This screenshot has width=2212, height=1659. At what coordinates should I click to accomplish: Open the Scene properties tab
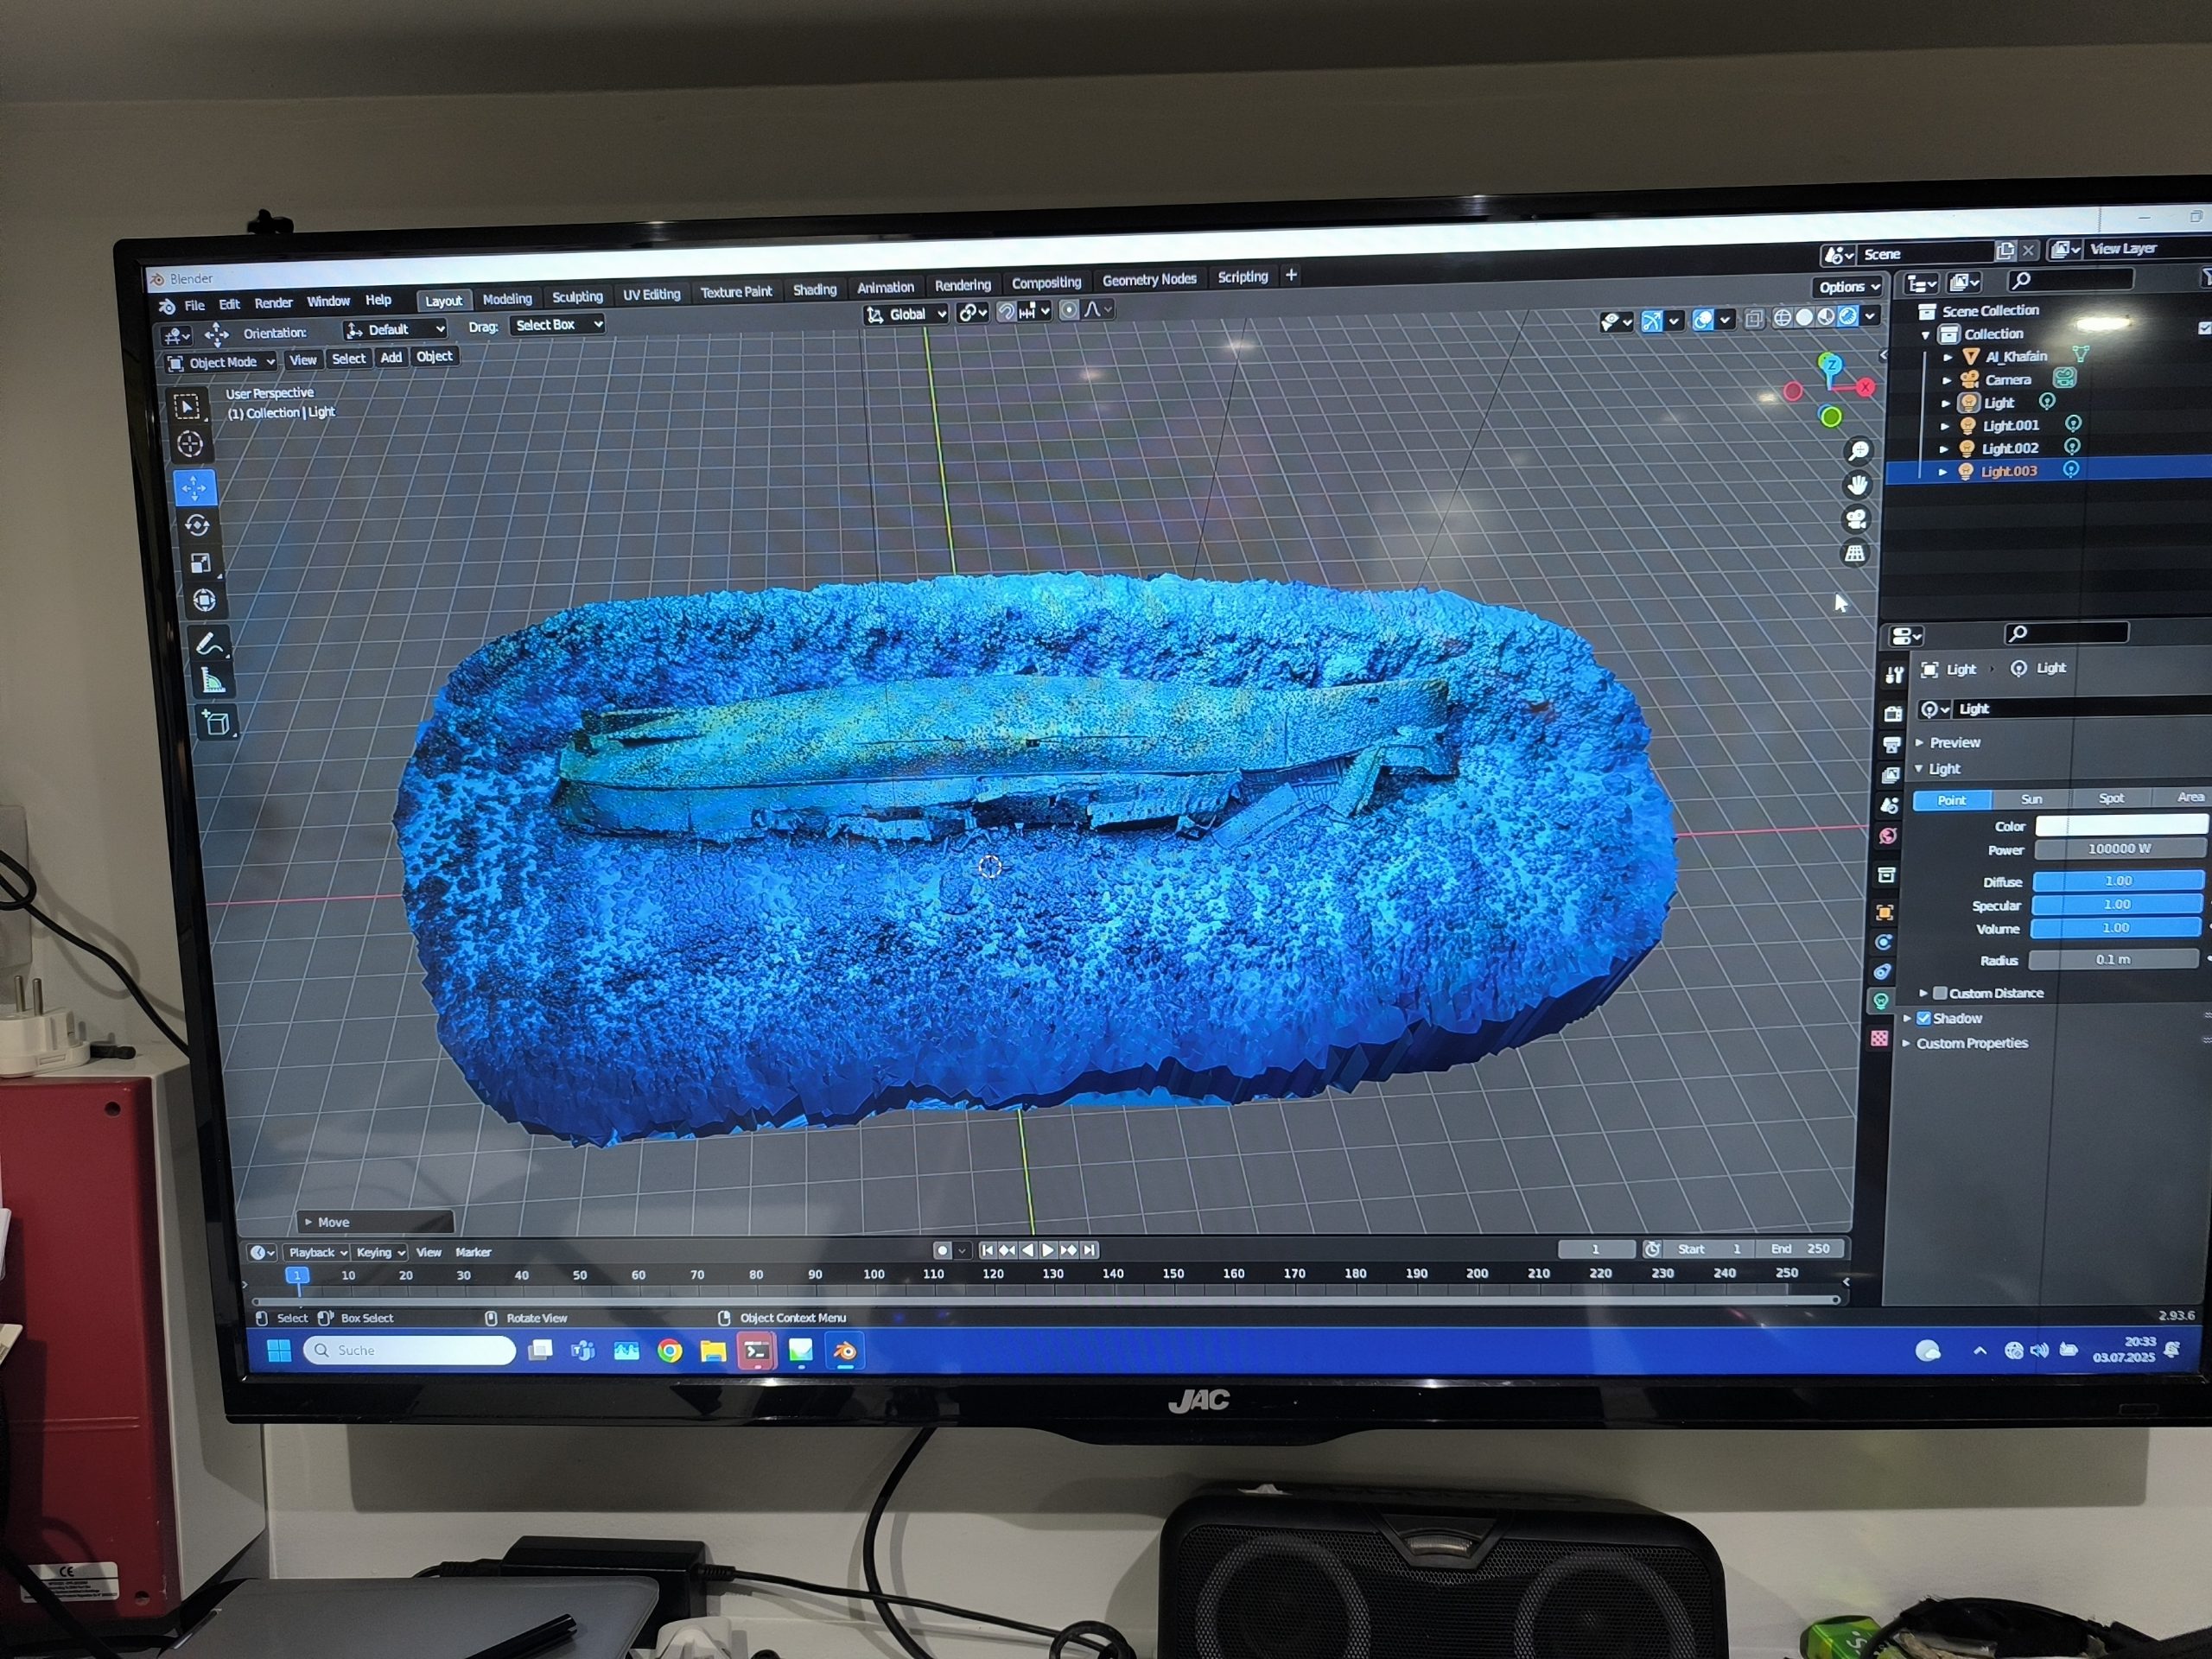pos(1890,805)
